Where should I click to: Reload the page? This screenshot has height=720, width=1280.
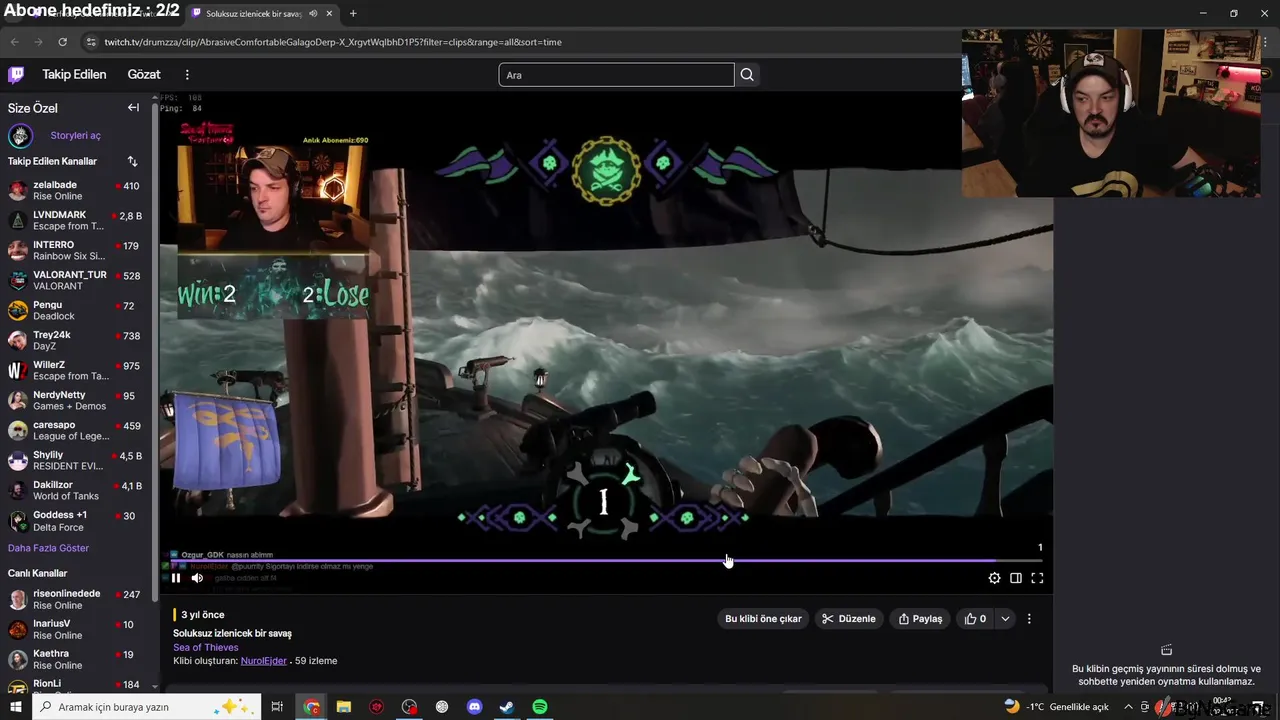pyautogui.click(x=62, y=42)
